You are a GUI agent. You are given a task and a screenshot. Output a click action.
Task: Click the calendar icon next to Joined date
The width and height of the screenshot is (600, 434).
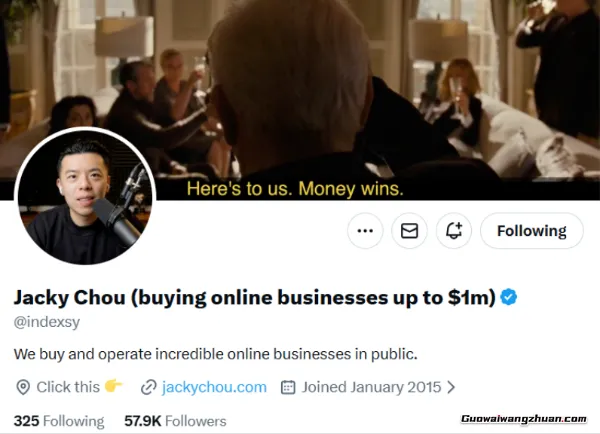(x=288, y=387)
